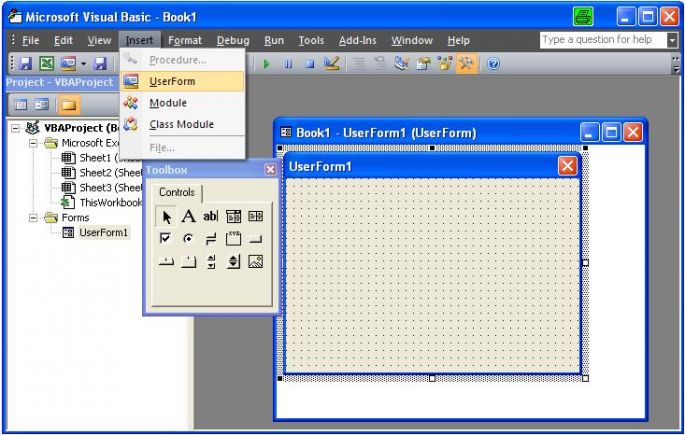Click the Run Sub green play icon
The height and width of the screenshot is (435, 685).
tap(266, 64)
